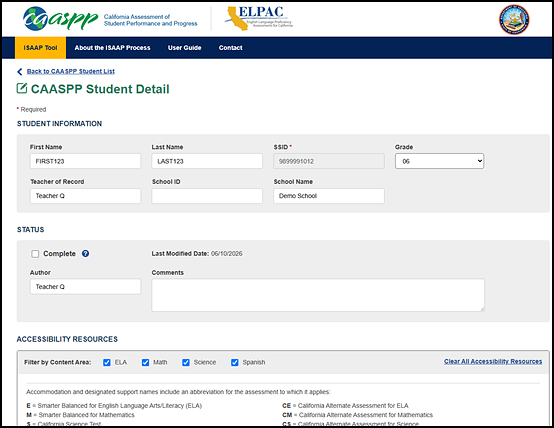The width and height of the screenshot is (554, 428).
Task: Click the back chevron arrow icon
Action: (20, 71)
